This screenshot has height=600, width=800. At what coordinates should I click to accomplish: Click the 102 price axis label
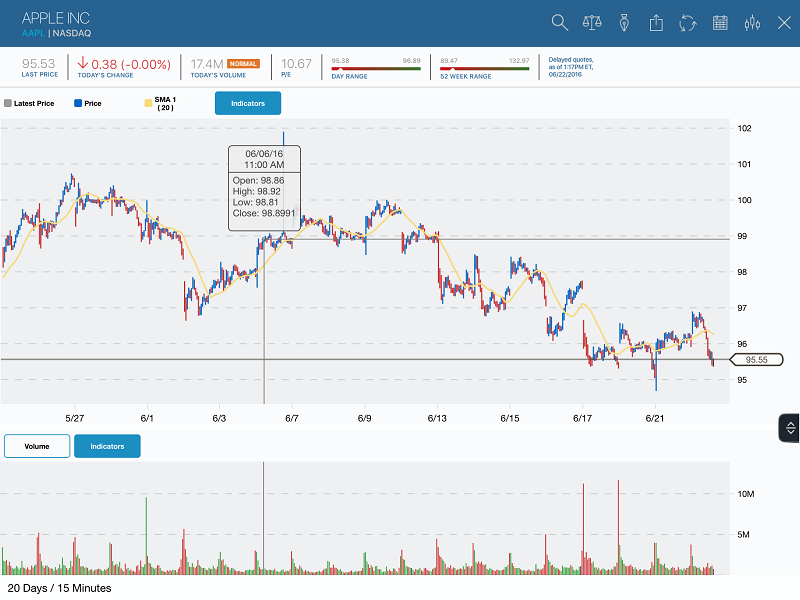(x=744, y=128)
